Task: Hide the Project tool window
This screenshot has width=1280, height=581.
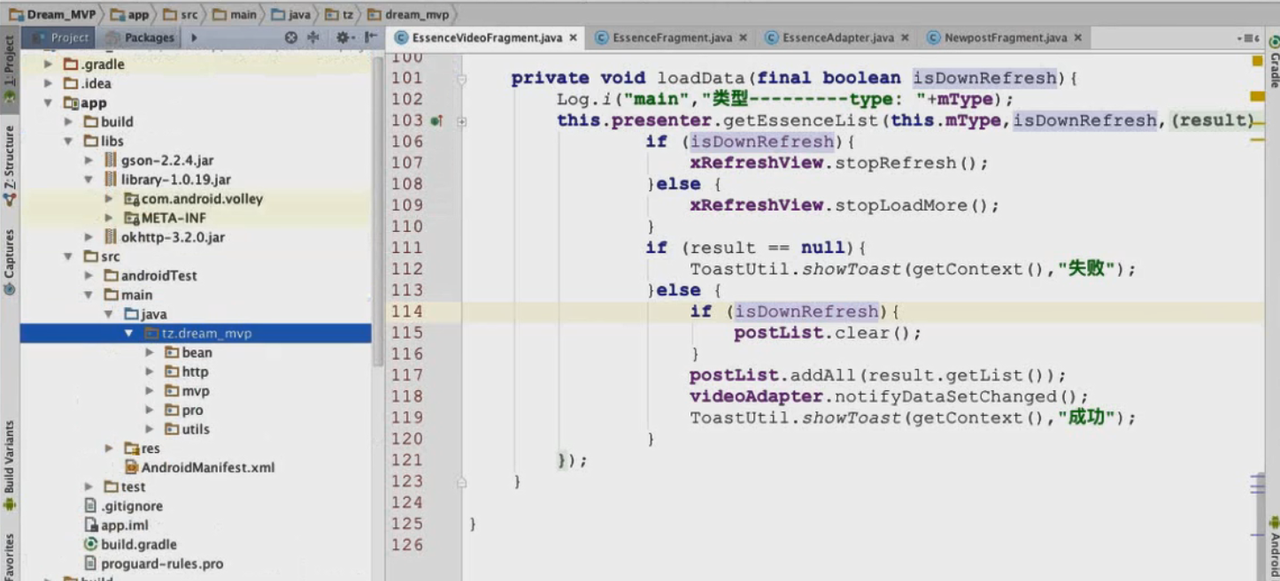Action: point(371,37)
